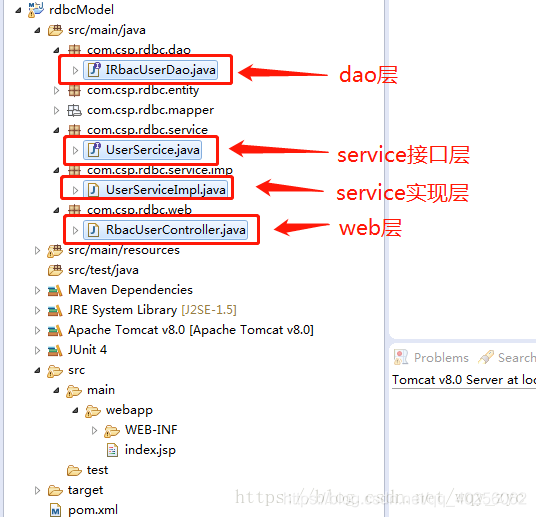Expand the src/main/resources folder
The image size is (536, 517).
point(37,251)
